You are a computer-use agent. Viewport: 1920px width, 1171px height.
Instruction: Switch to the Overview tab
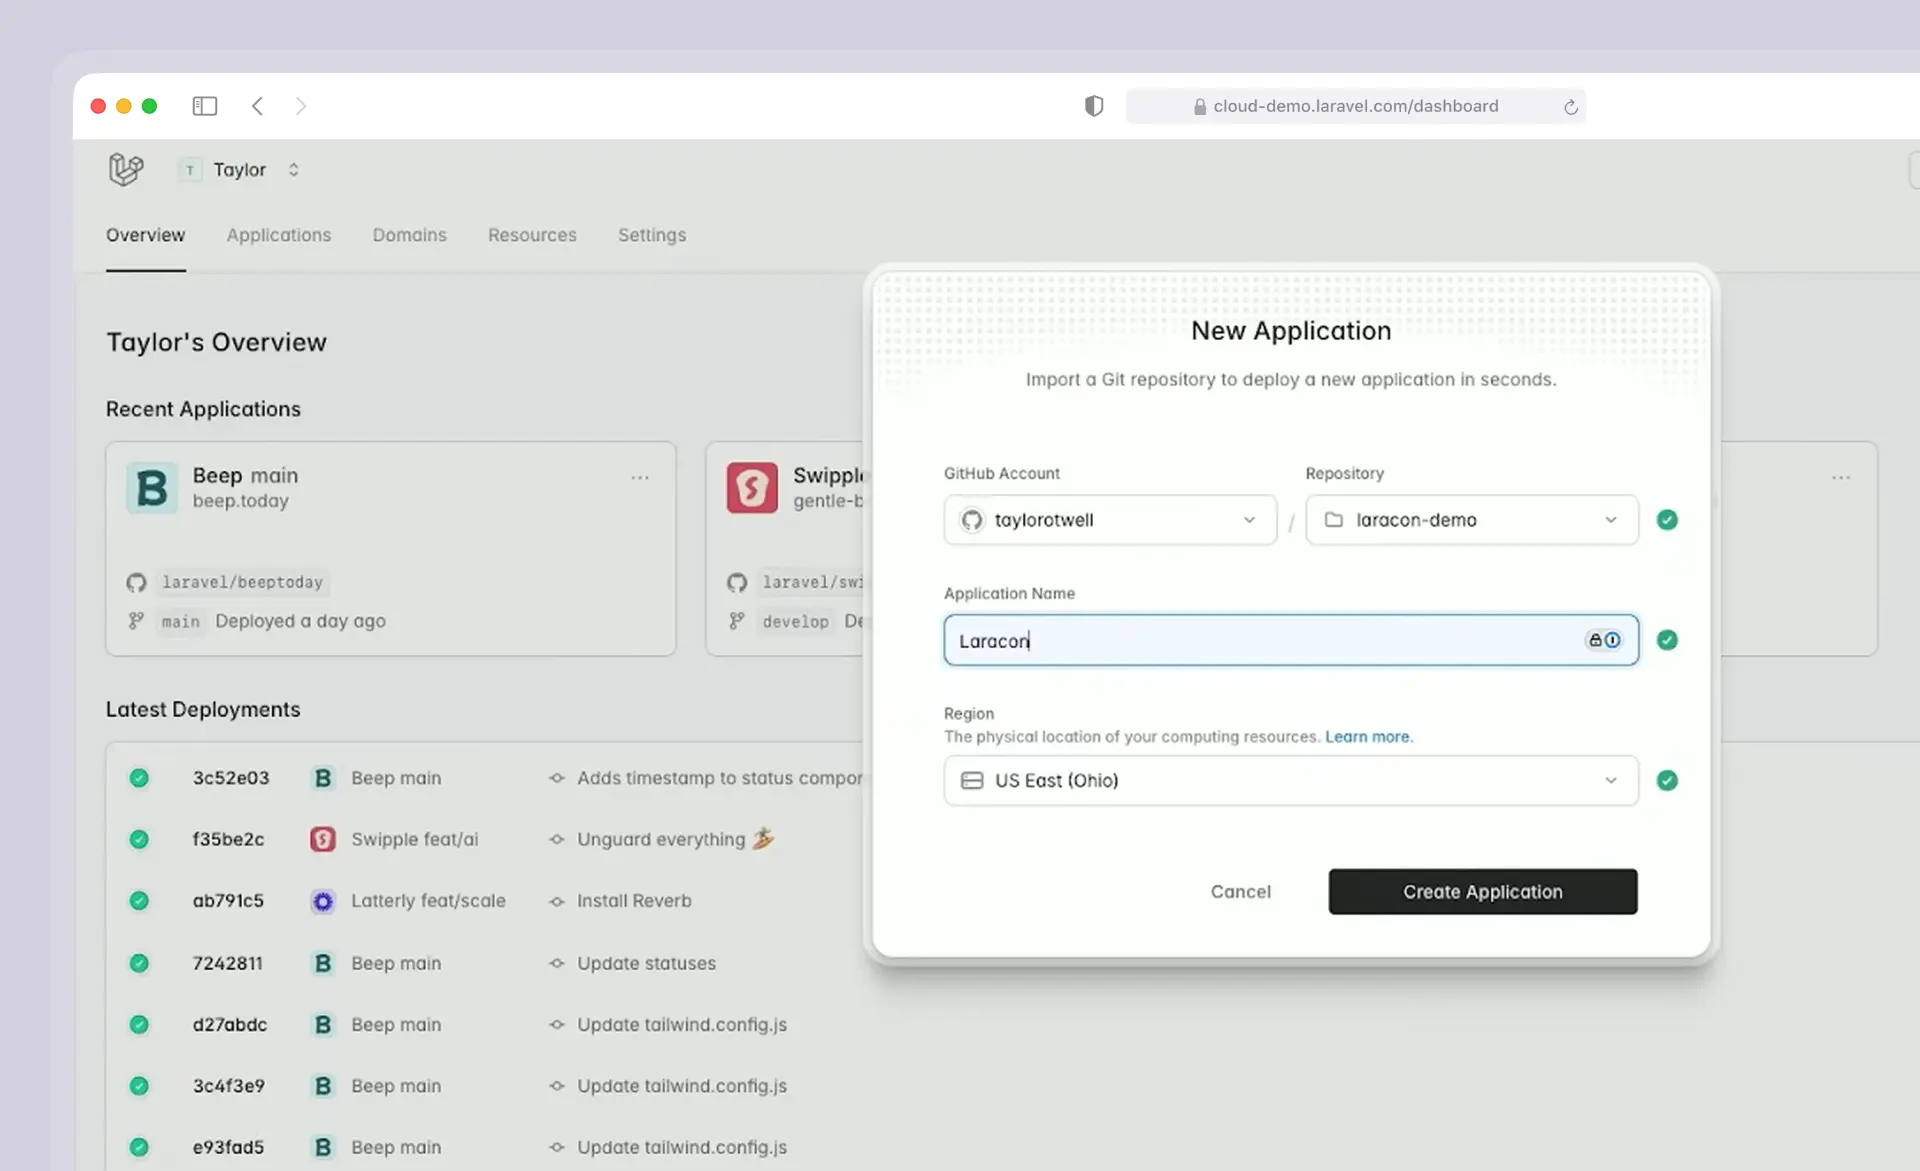point(146,235)
